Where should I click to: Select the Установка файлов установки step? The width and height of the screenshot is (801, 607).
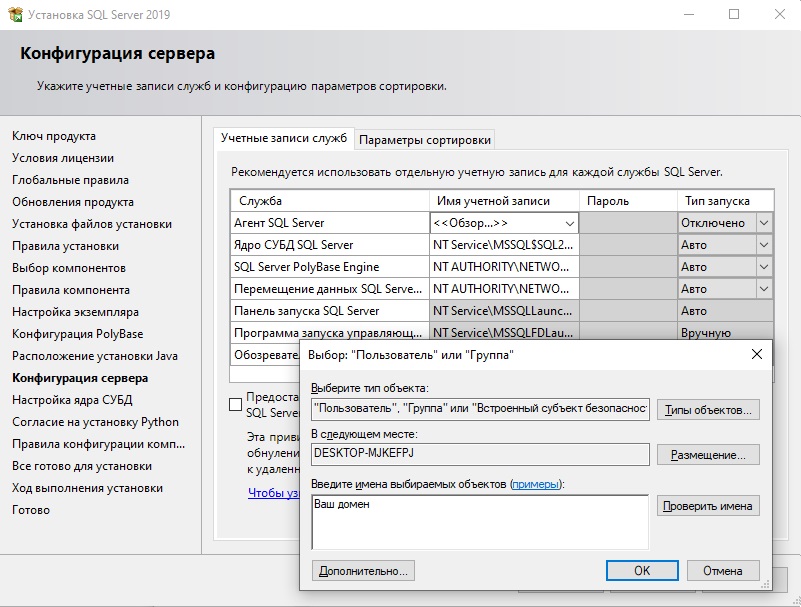[92, 224]
